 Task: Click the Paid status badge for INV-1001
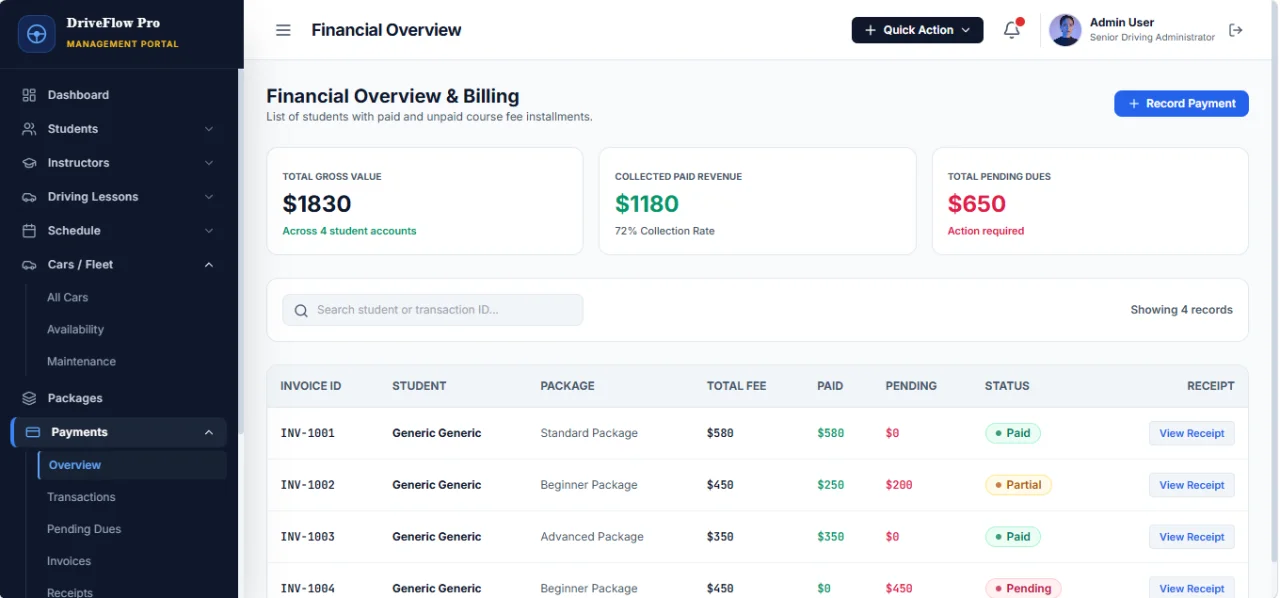tap(1013, 433)
